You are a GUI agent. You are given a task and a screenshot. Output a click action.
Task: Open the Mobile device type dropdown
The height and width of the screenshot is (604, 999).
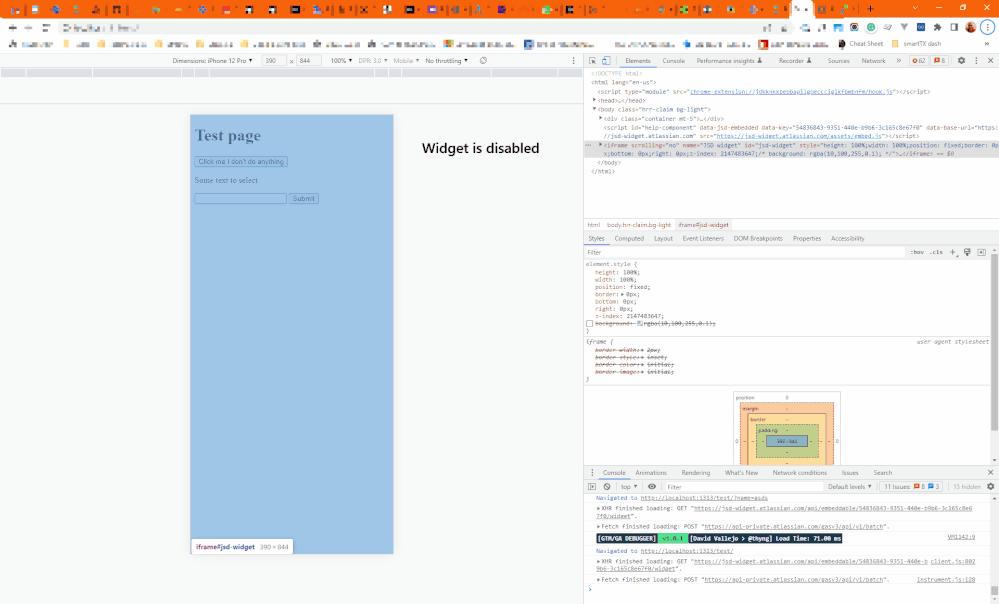pos(406,61)
